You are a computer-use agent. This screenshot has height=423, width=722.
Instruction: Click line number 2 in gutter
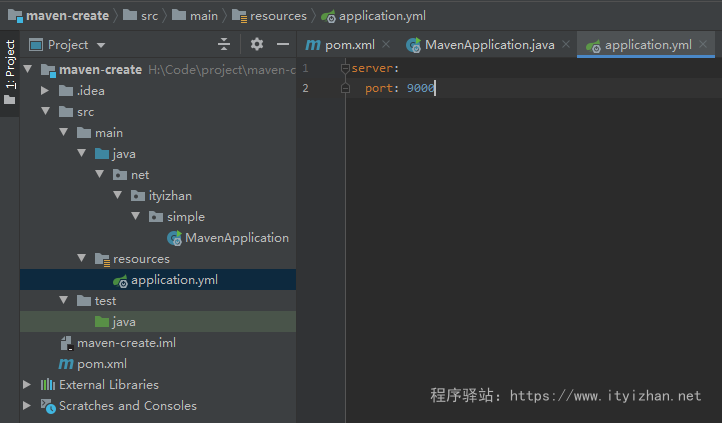tap(305, 88)
